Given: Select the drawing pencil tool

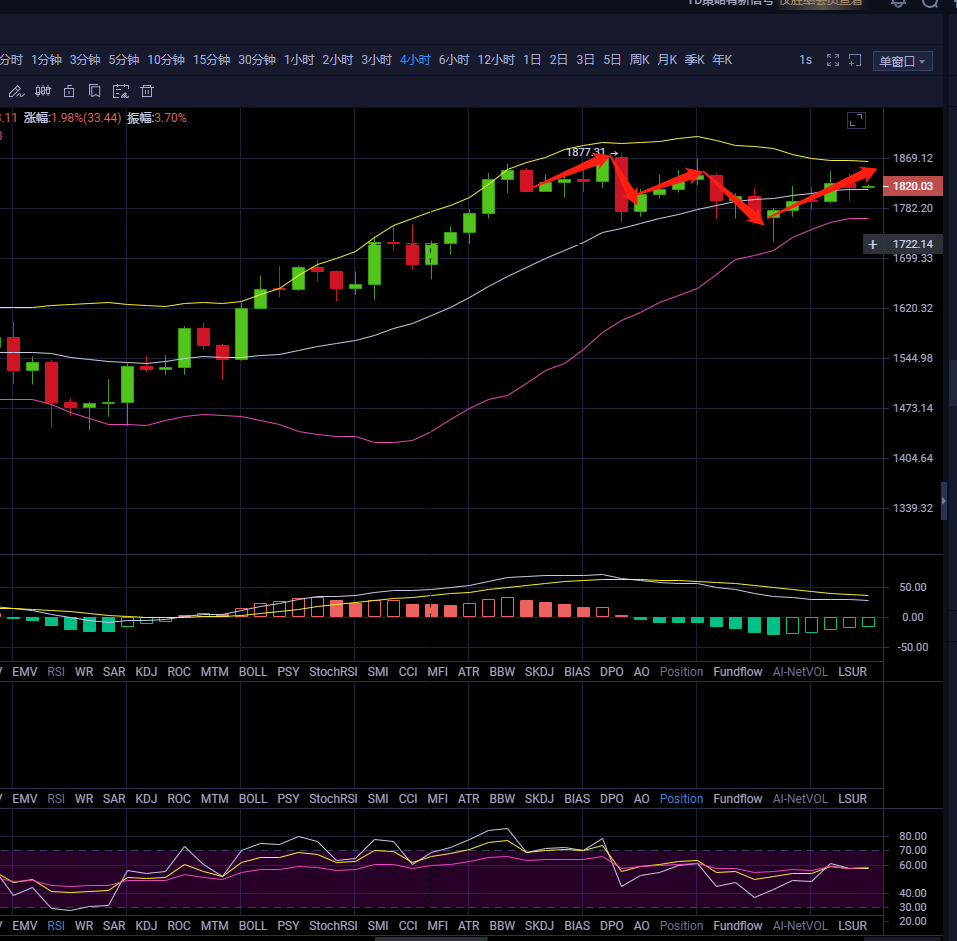Looking at the screenshot, I should coord(15,91).
